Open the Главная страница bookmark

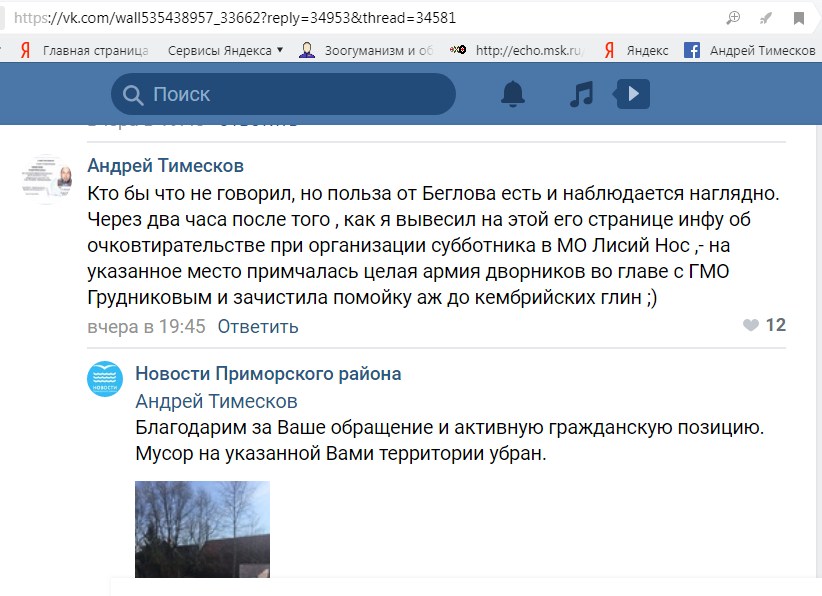pyautogui.click(x=95, y=50)
